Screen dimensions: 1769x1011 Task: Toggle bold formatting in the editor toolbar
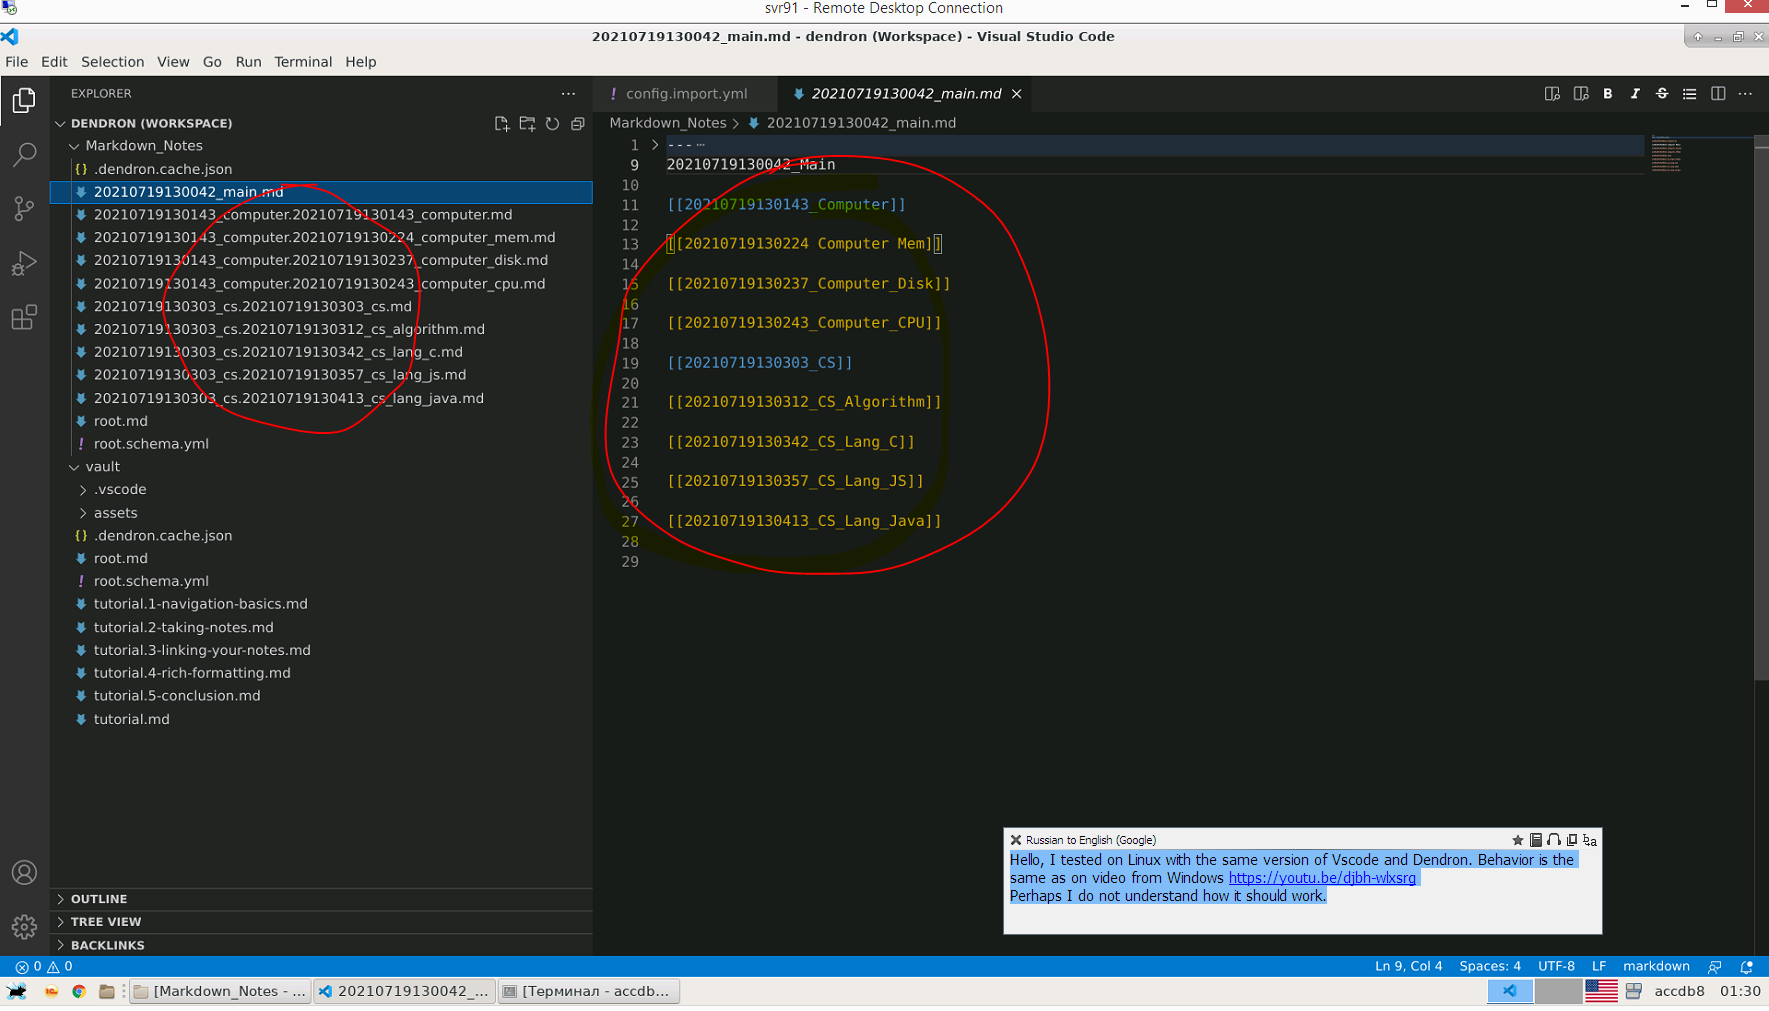(x=1608, y=93)
